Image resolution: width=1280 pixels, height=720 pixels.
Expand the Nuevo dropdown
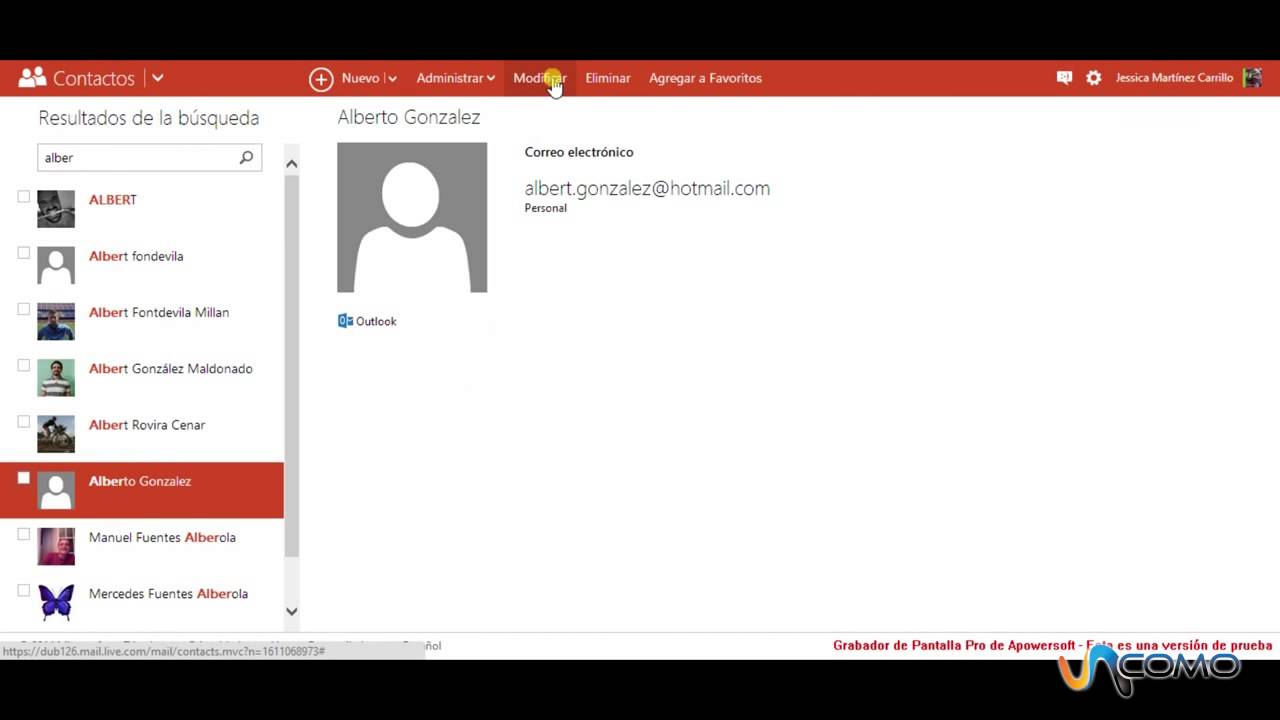[391, 78]
